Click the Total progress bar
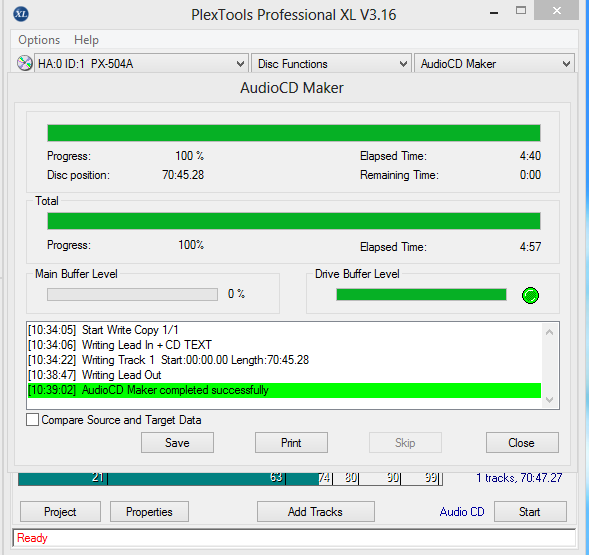This screenshot has height=555, width=589. pos(294,221)
